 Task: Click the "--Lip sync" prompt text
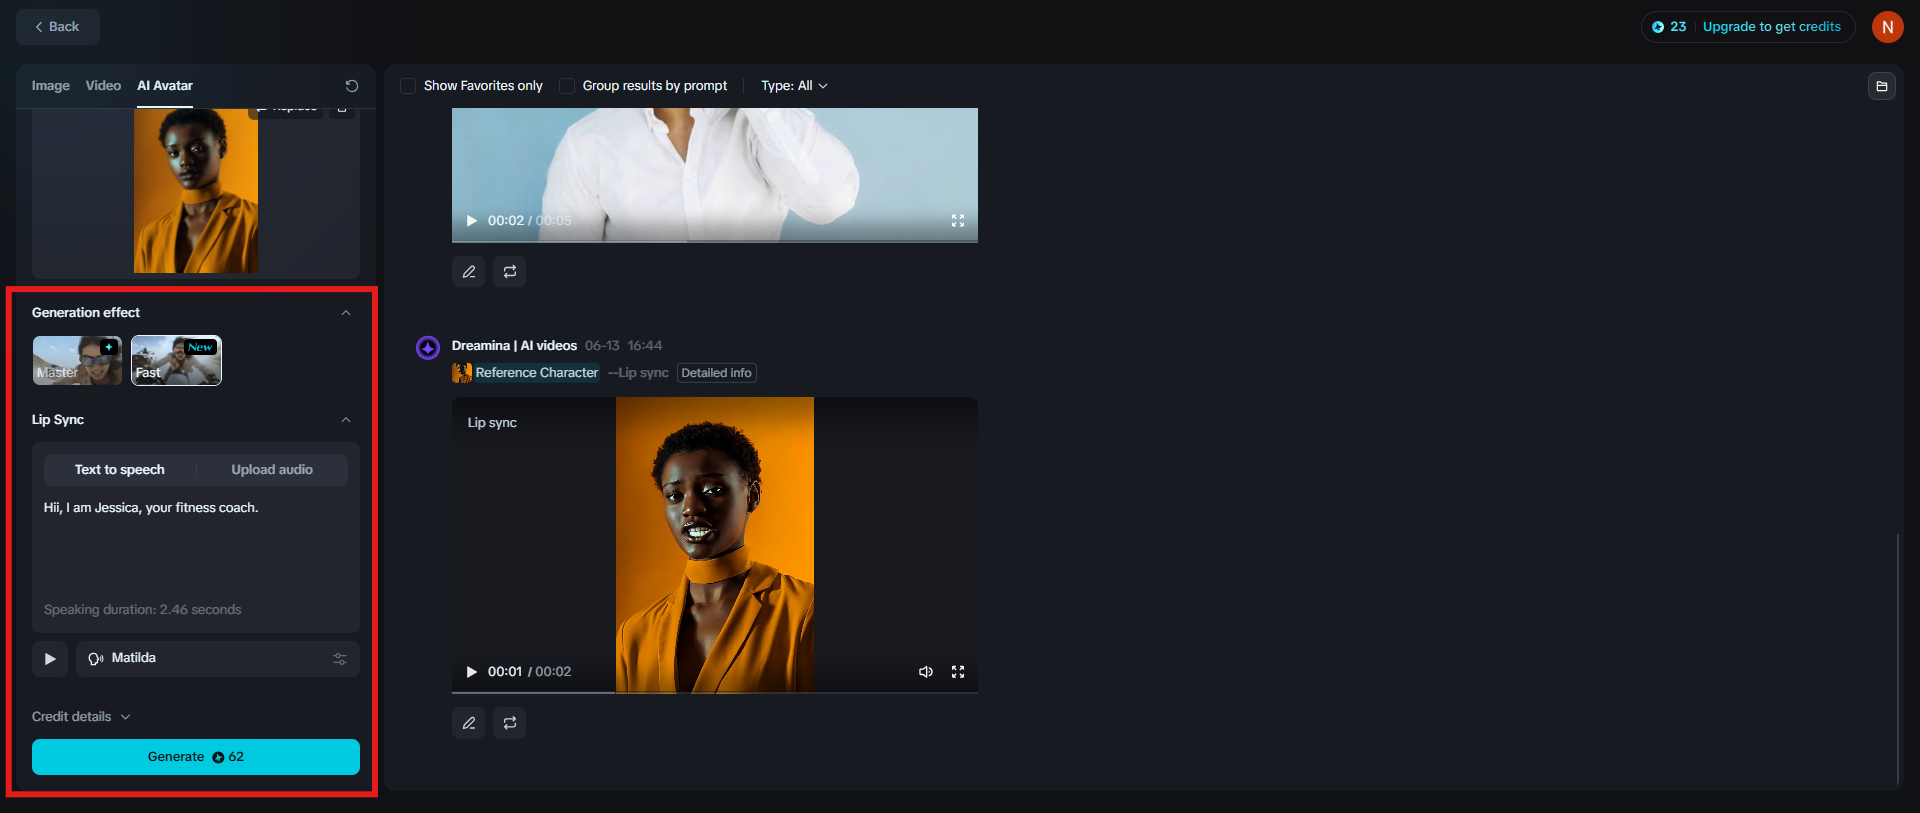point(638,373)
